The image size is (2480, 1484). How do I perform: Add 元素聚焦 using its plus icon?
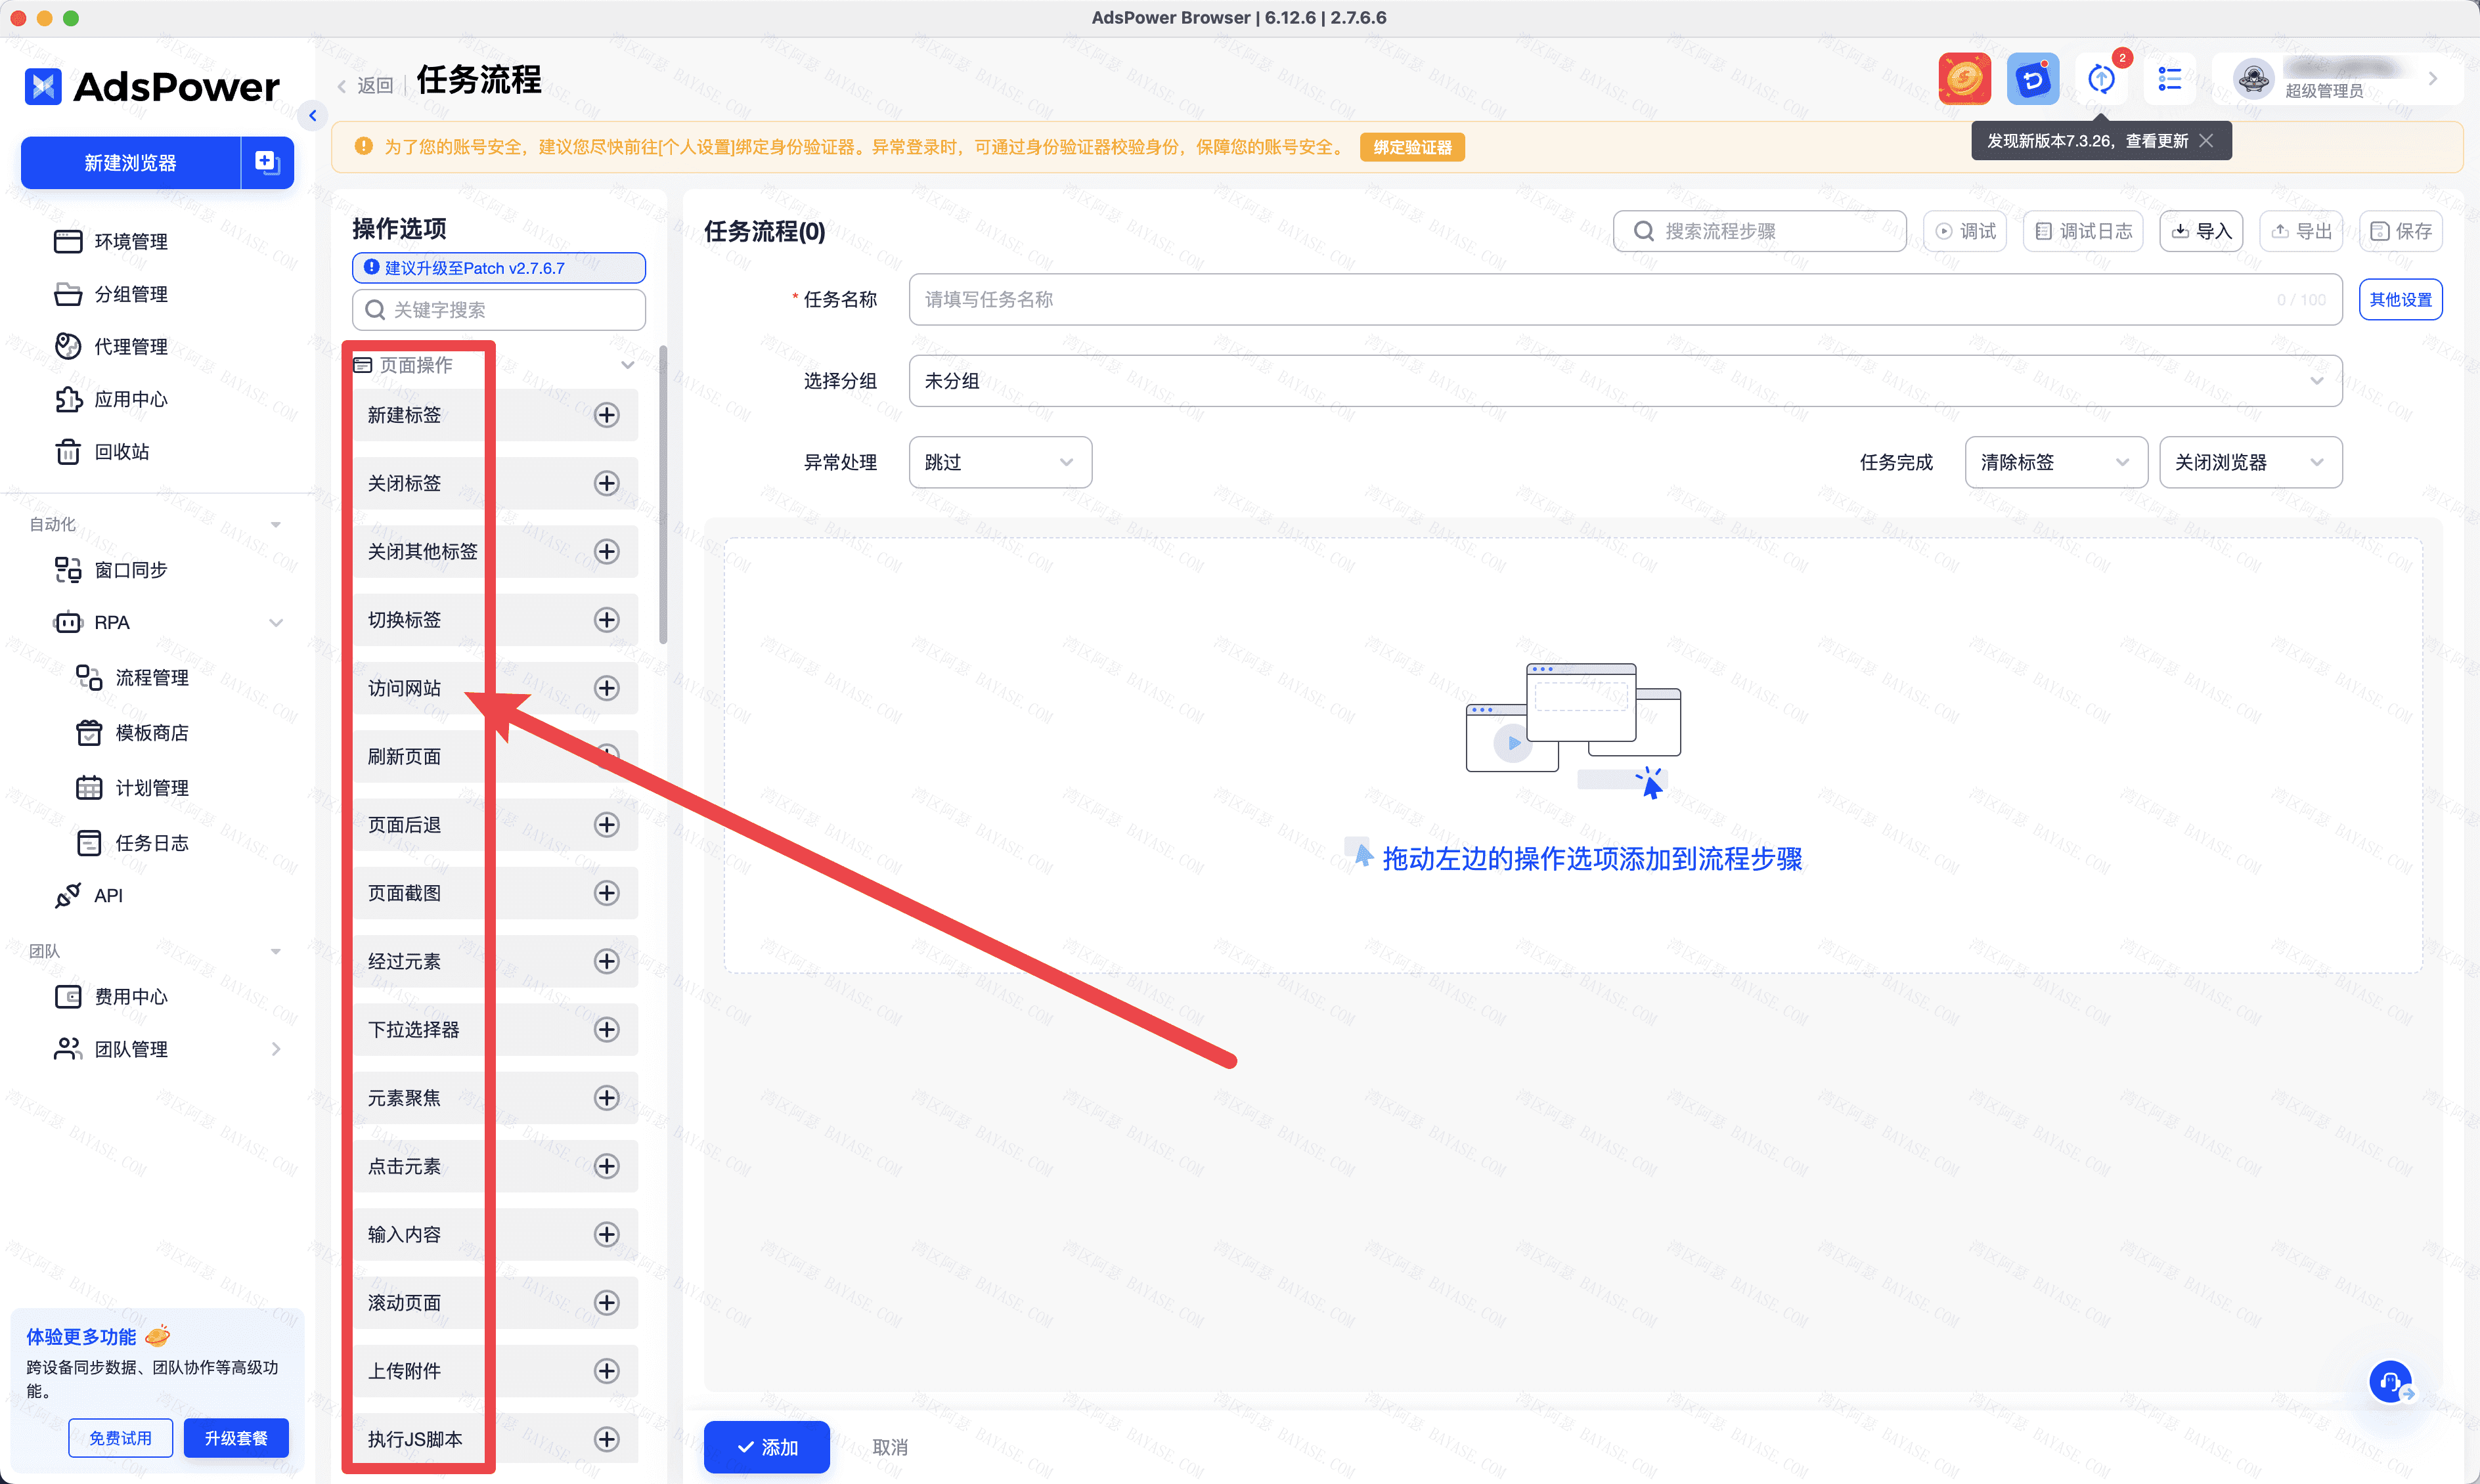[x=606, y=1098]
